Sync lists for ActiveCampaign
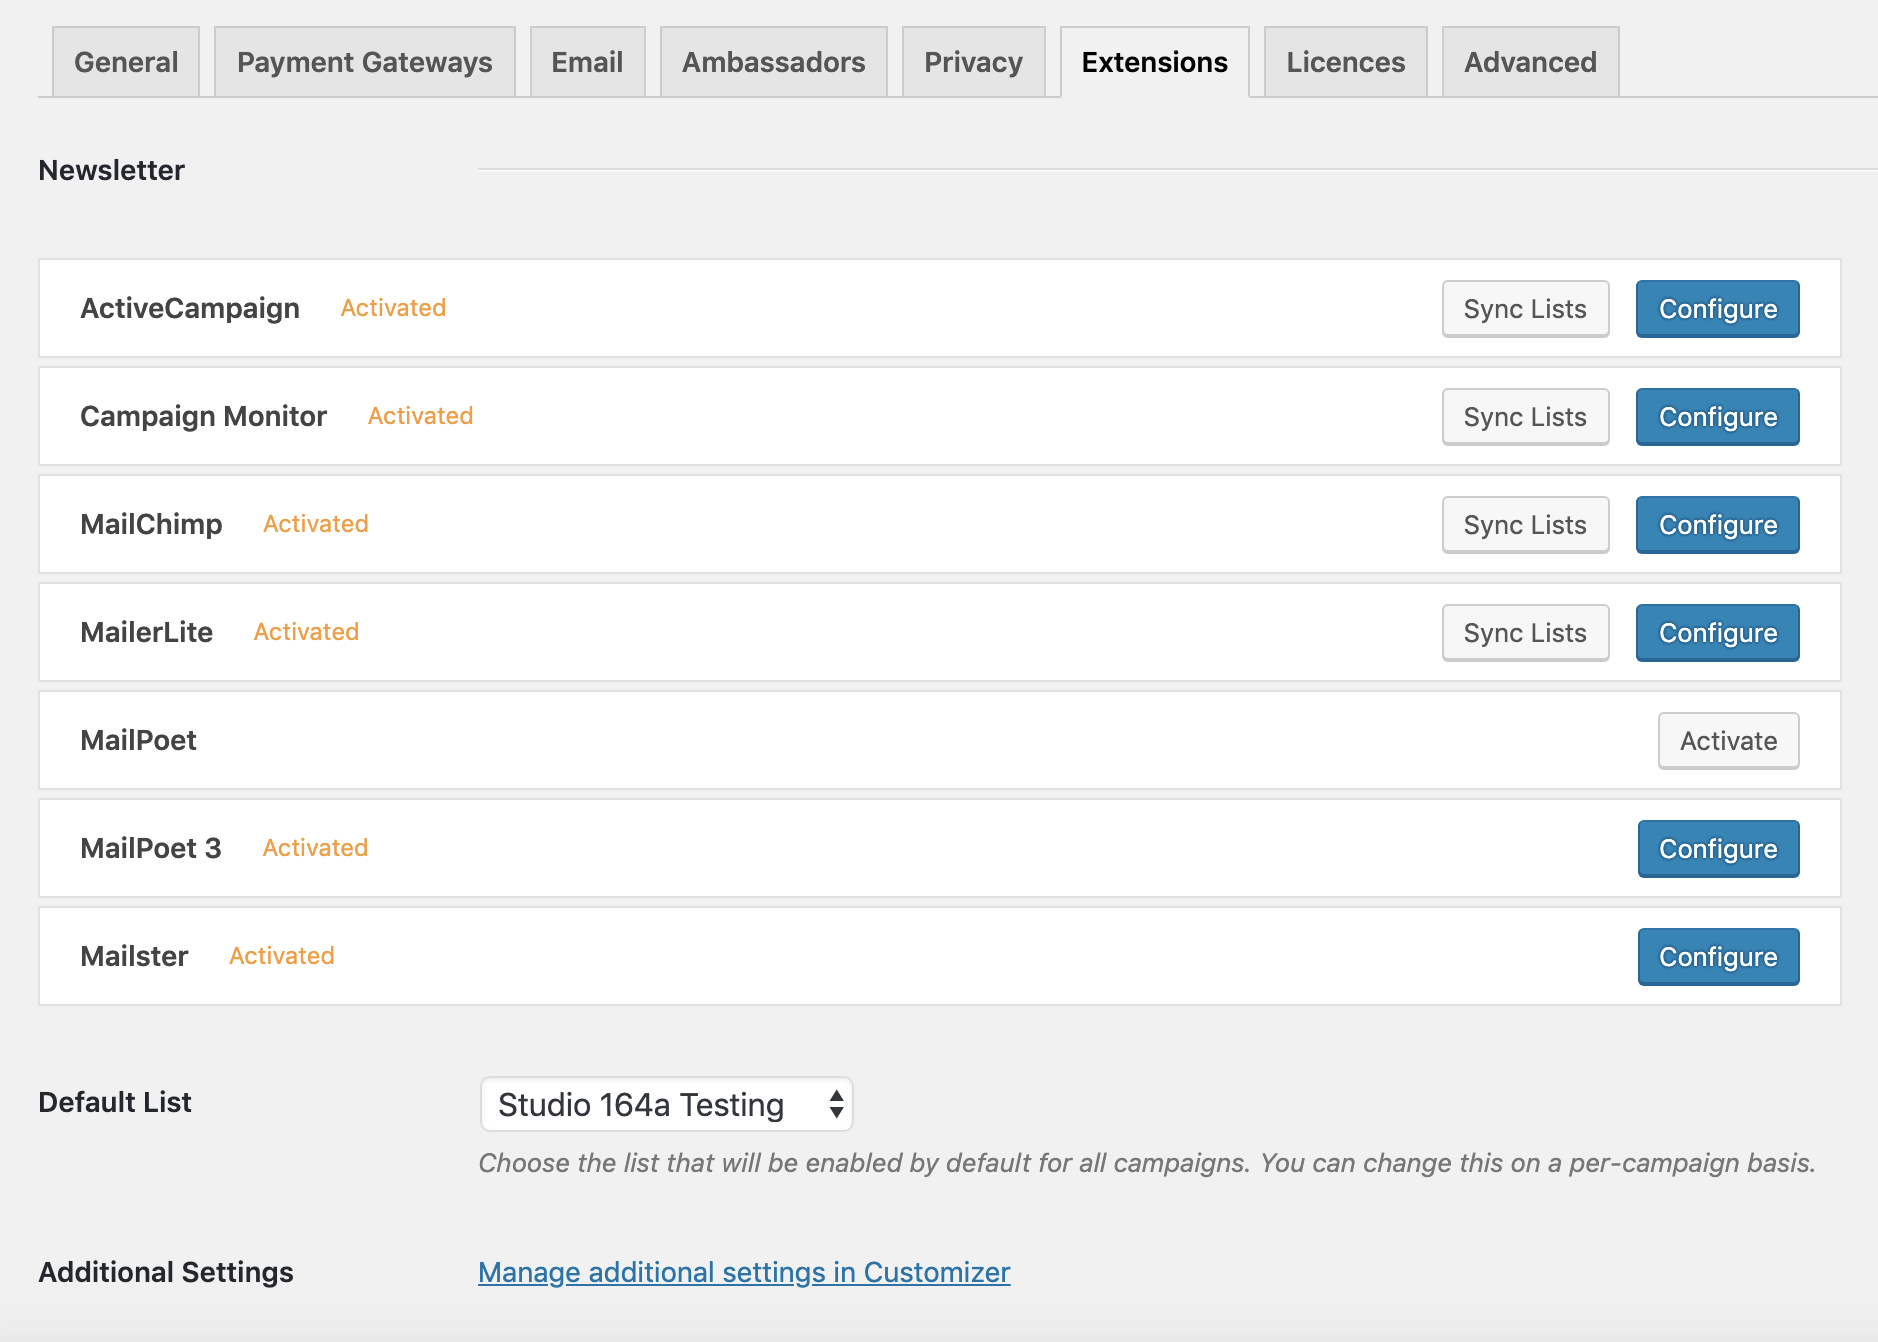This screenshot has height=1342, width=1878. tap(1525, 309)
